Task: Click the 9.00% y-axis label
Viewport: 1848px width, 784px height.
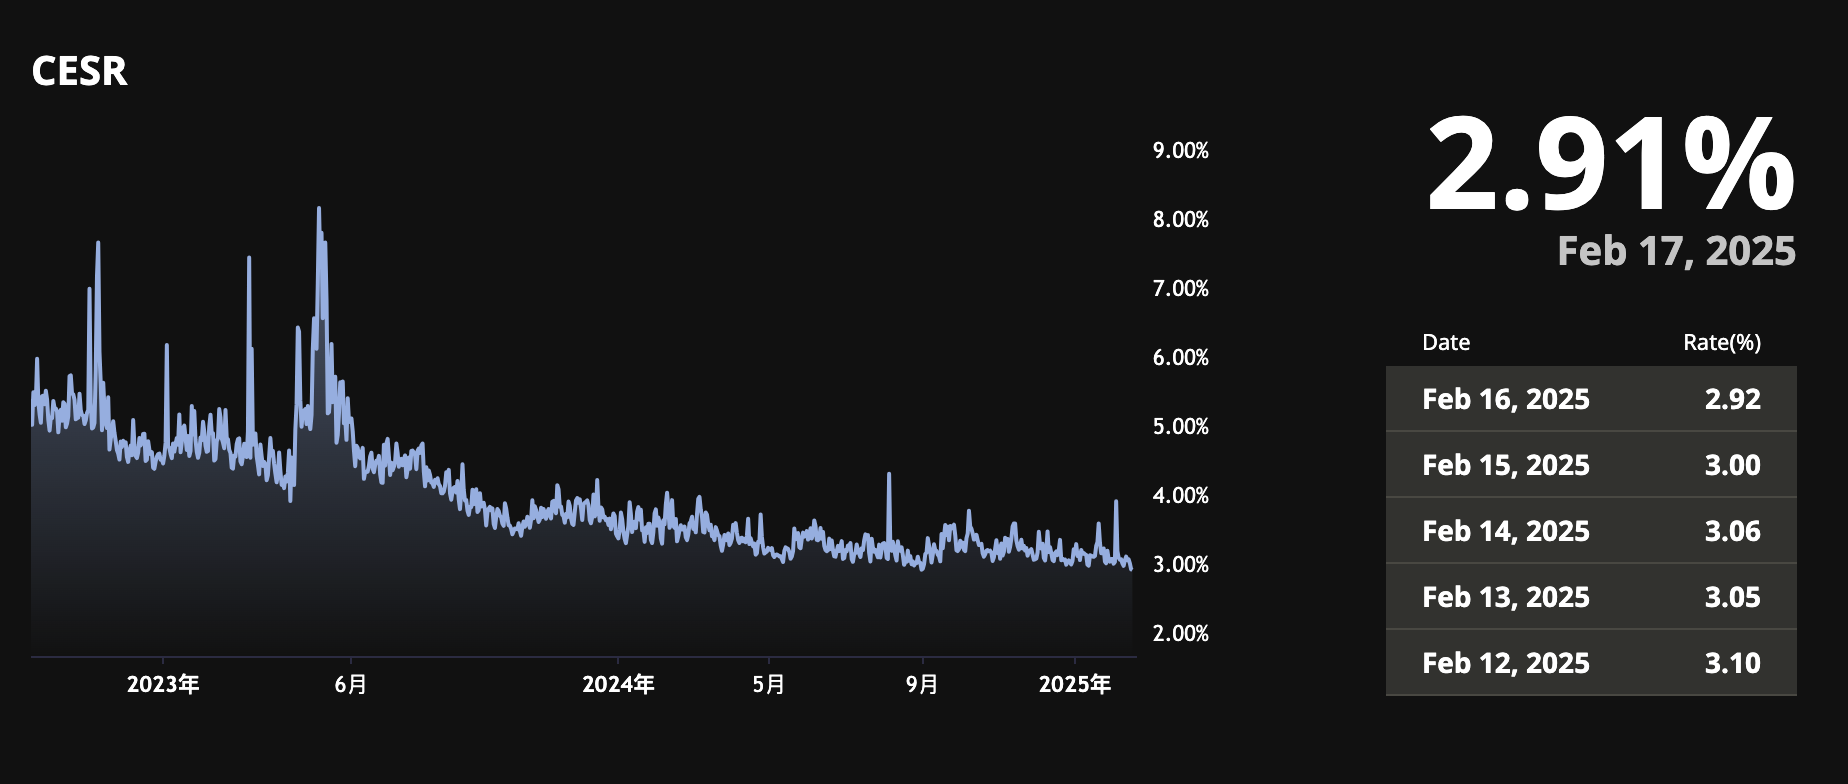Action: (x=1180, y=151)
